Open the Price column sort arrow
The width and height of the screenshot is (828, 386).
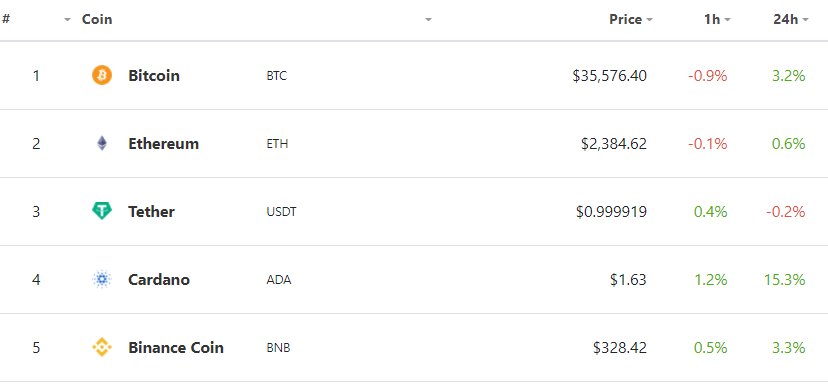pos(649,20)
